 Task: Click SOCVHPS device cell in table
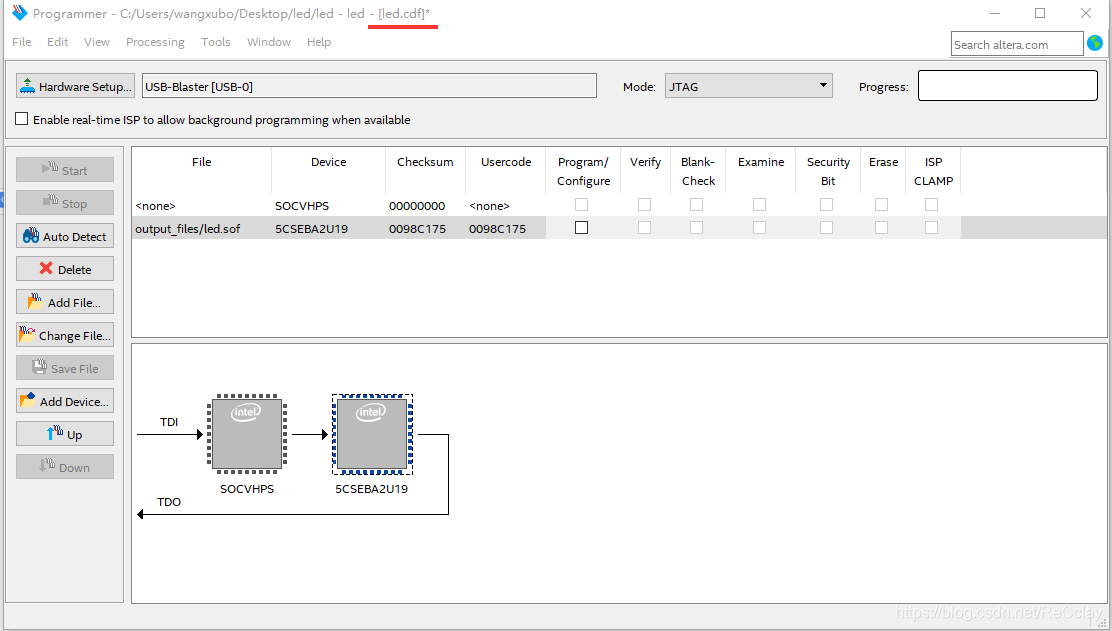point(328,206)
